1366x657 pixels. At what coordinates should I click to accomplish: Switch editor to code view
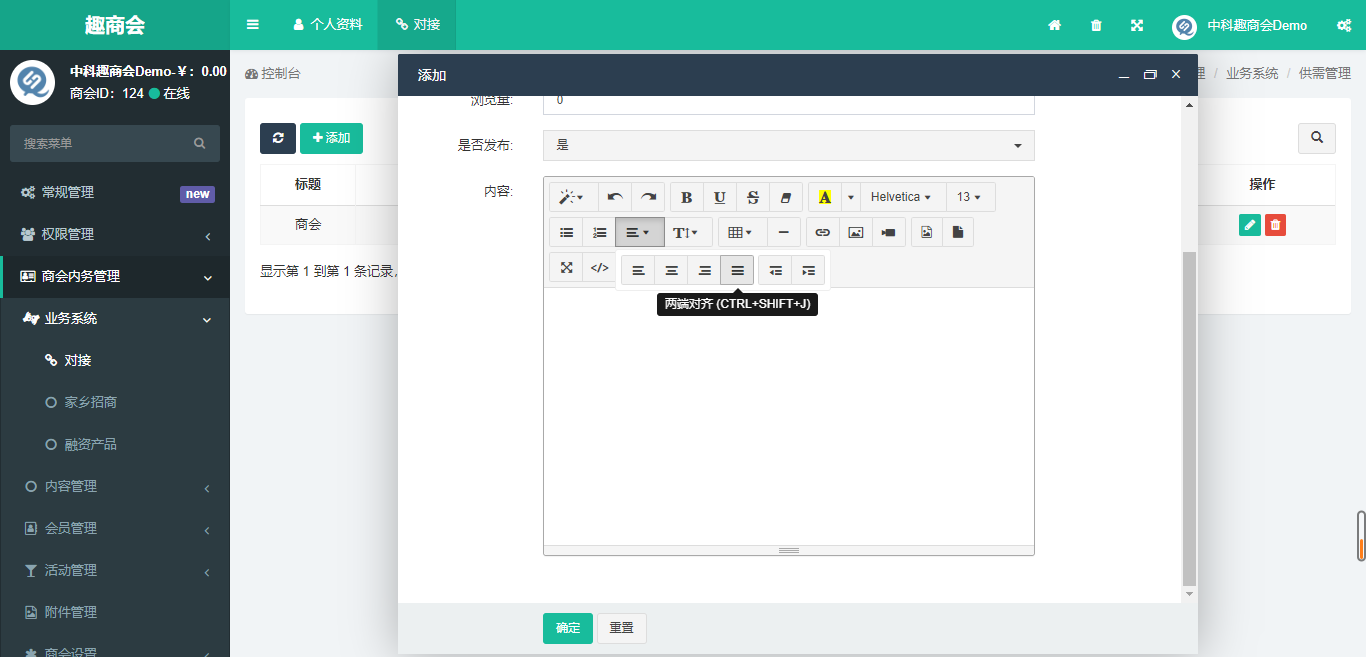pos(599,267)
